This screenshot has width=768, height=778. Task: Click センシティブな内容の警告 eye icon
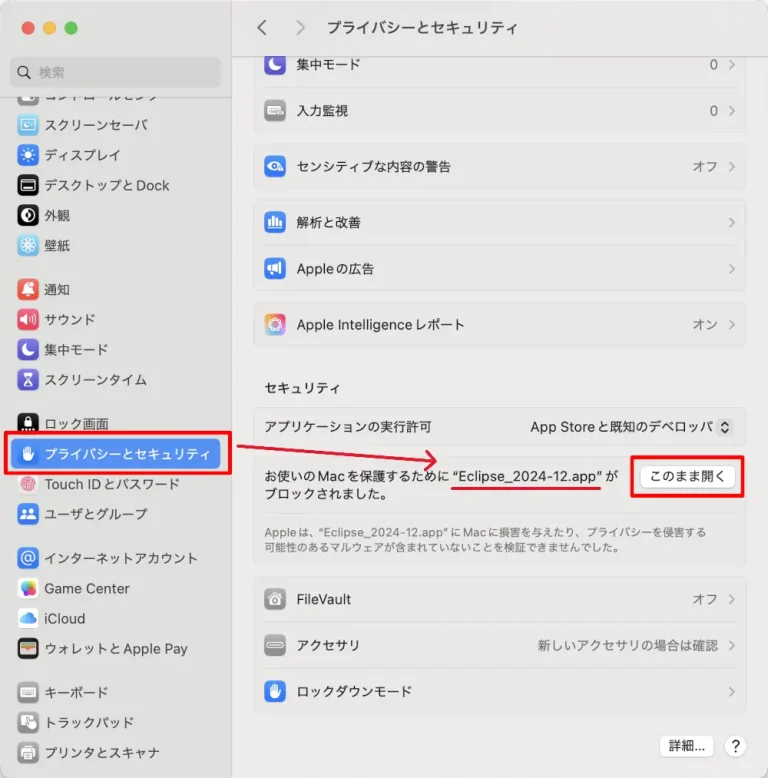(275, 166)
